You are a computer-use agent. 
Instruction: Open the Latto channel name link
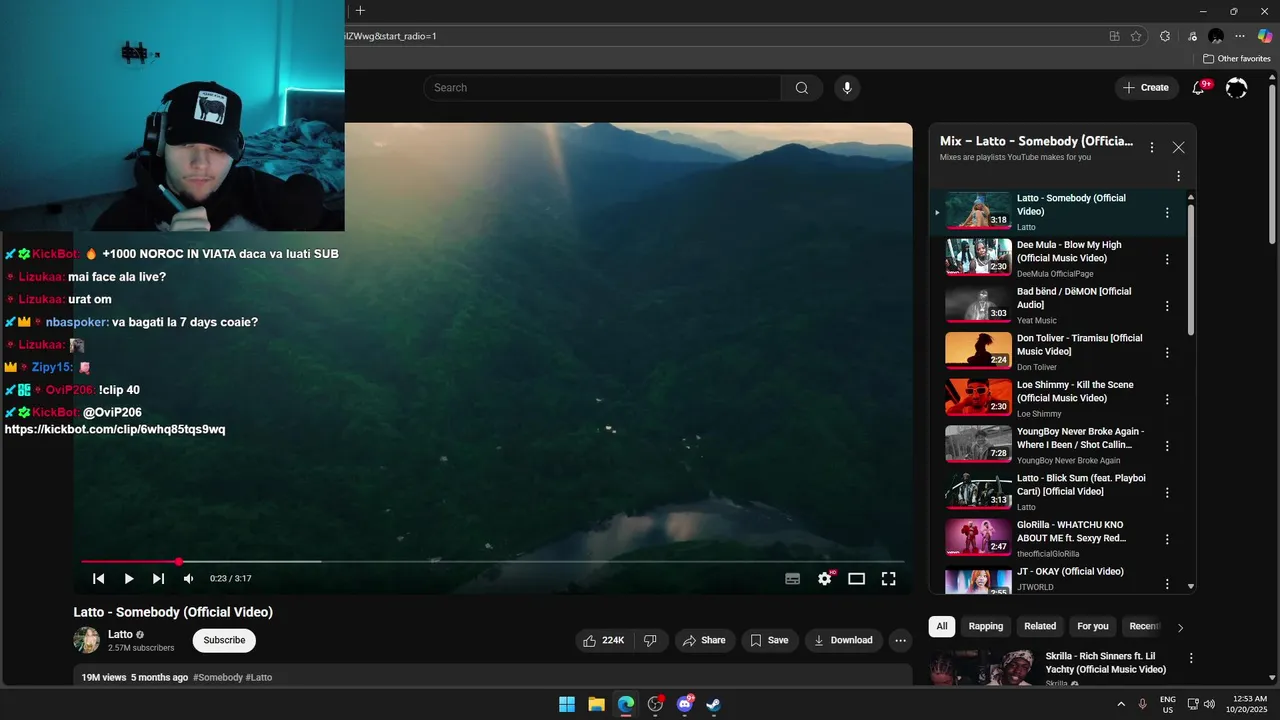pos(120,634)
